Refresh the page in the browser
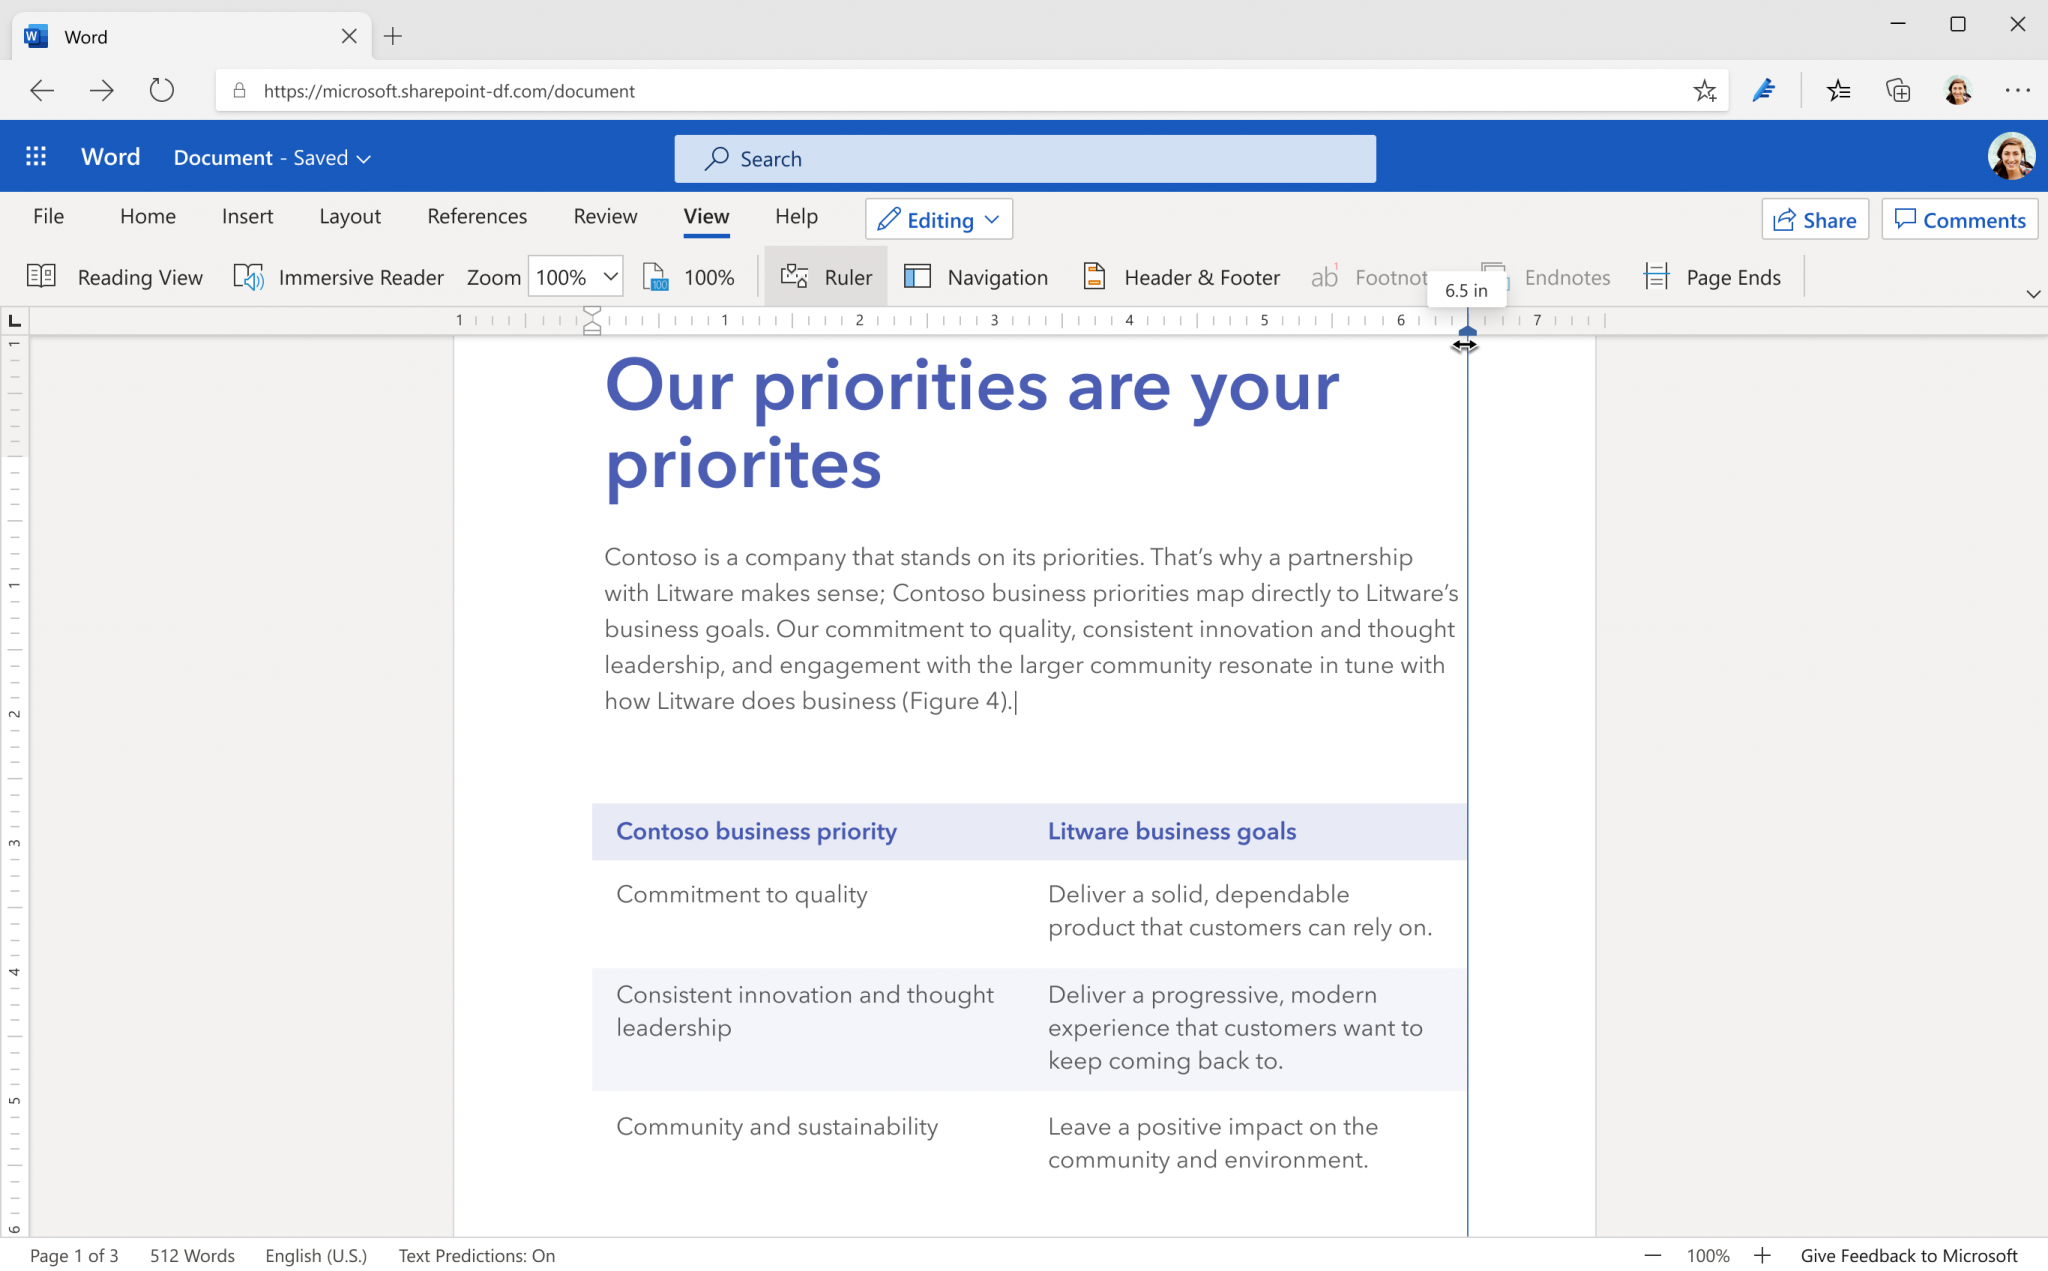 pos(162,90)
